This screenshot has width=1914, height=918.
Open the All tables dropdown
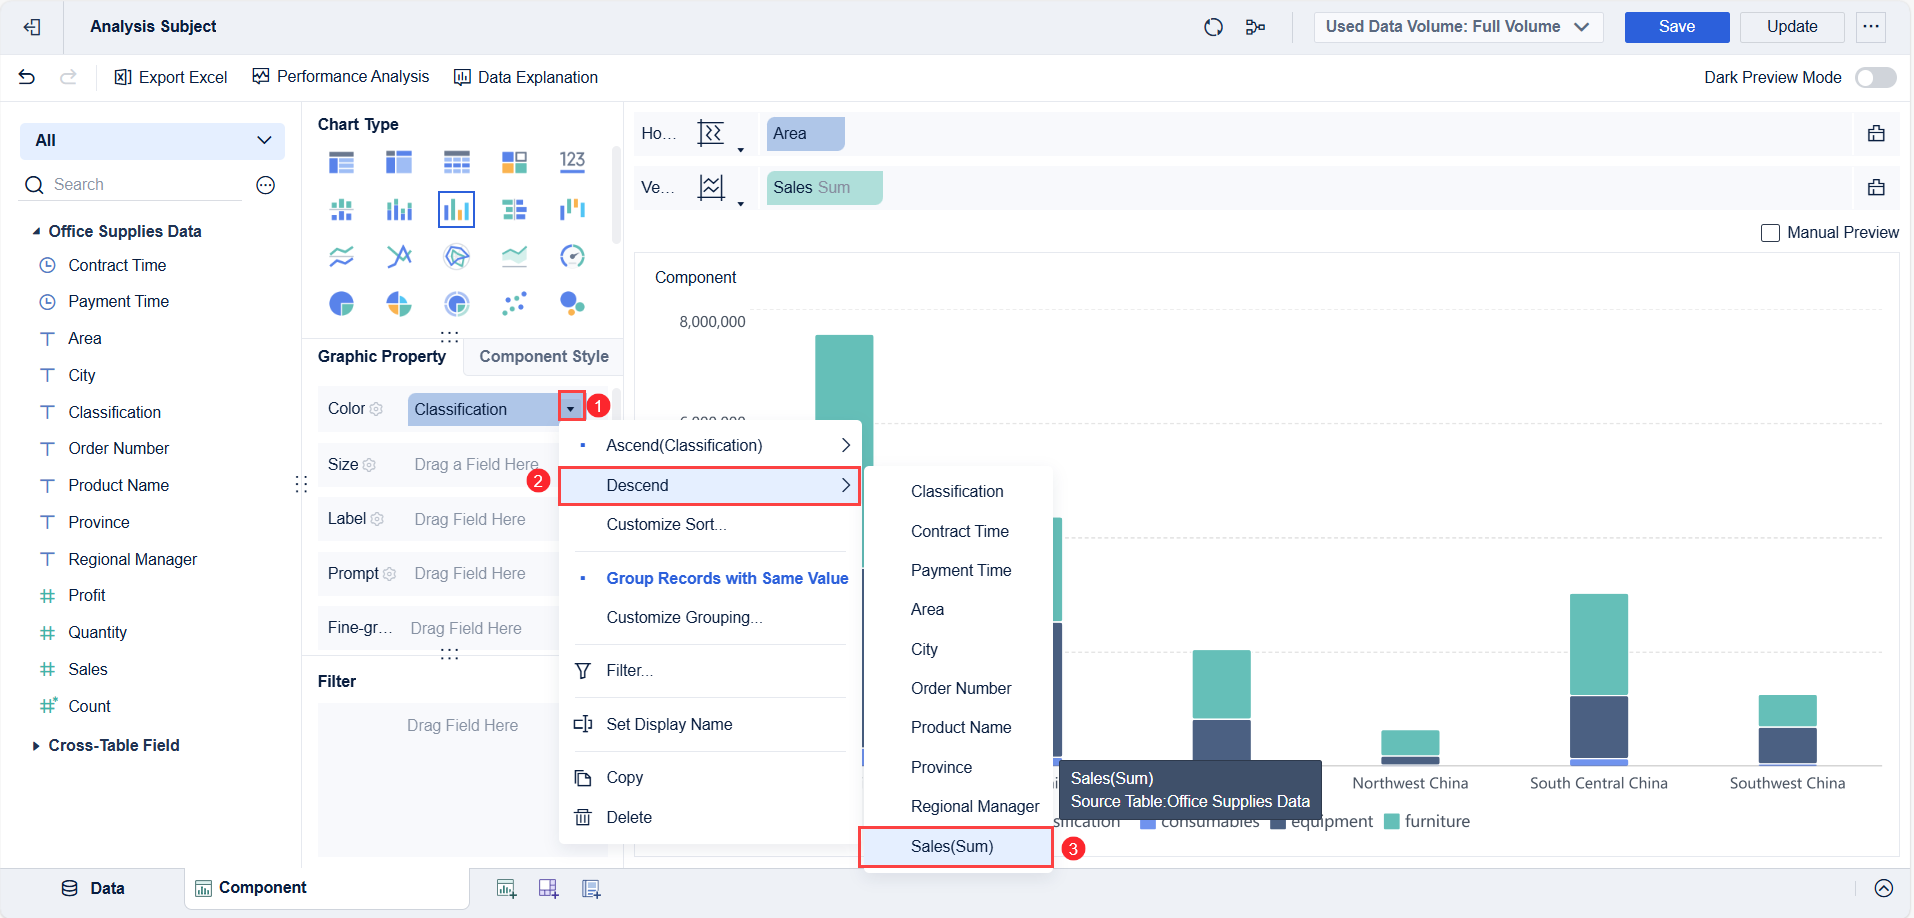pyautogui.click(x=152, y=141)
